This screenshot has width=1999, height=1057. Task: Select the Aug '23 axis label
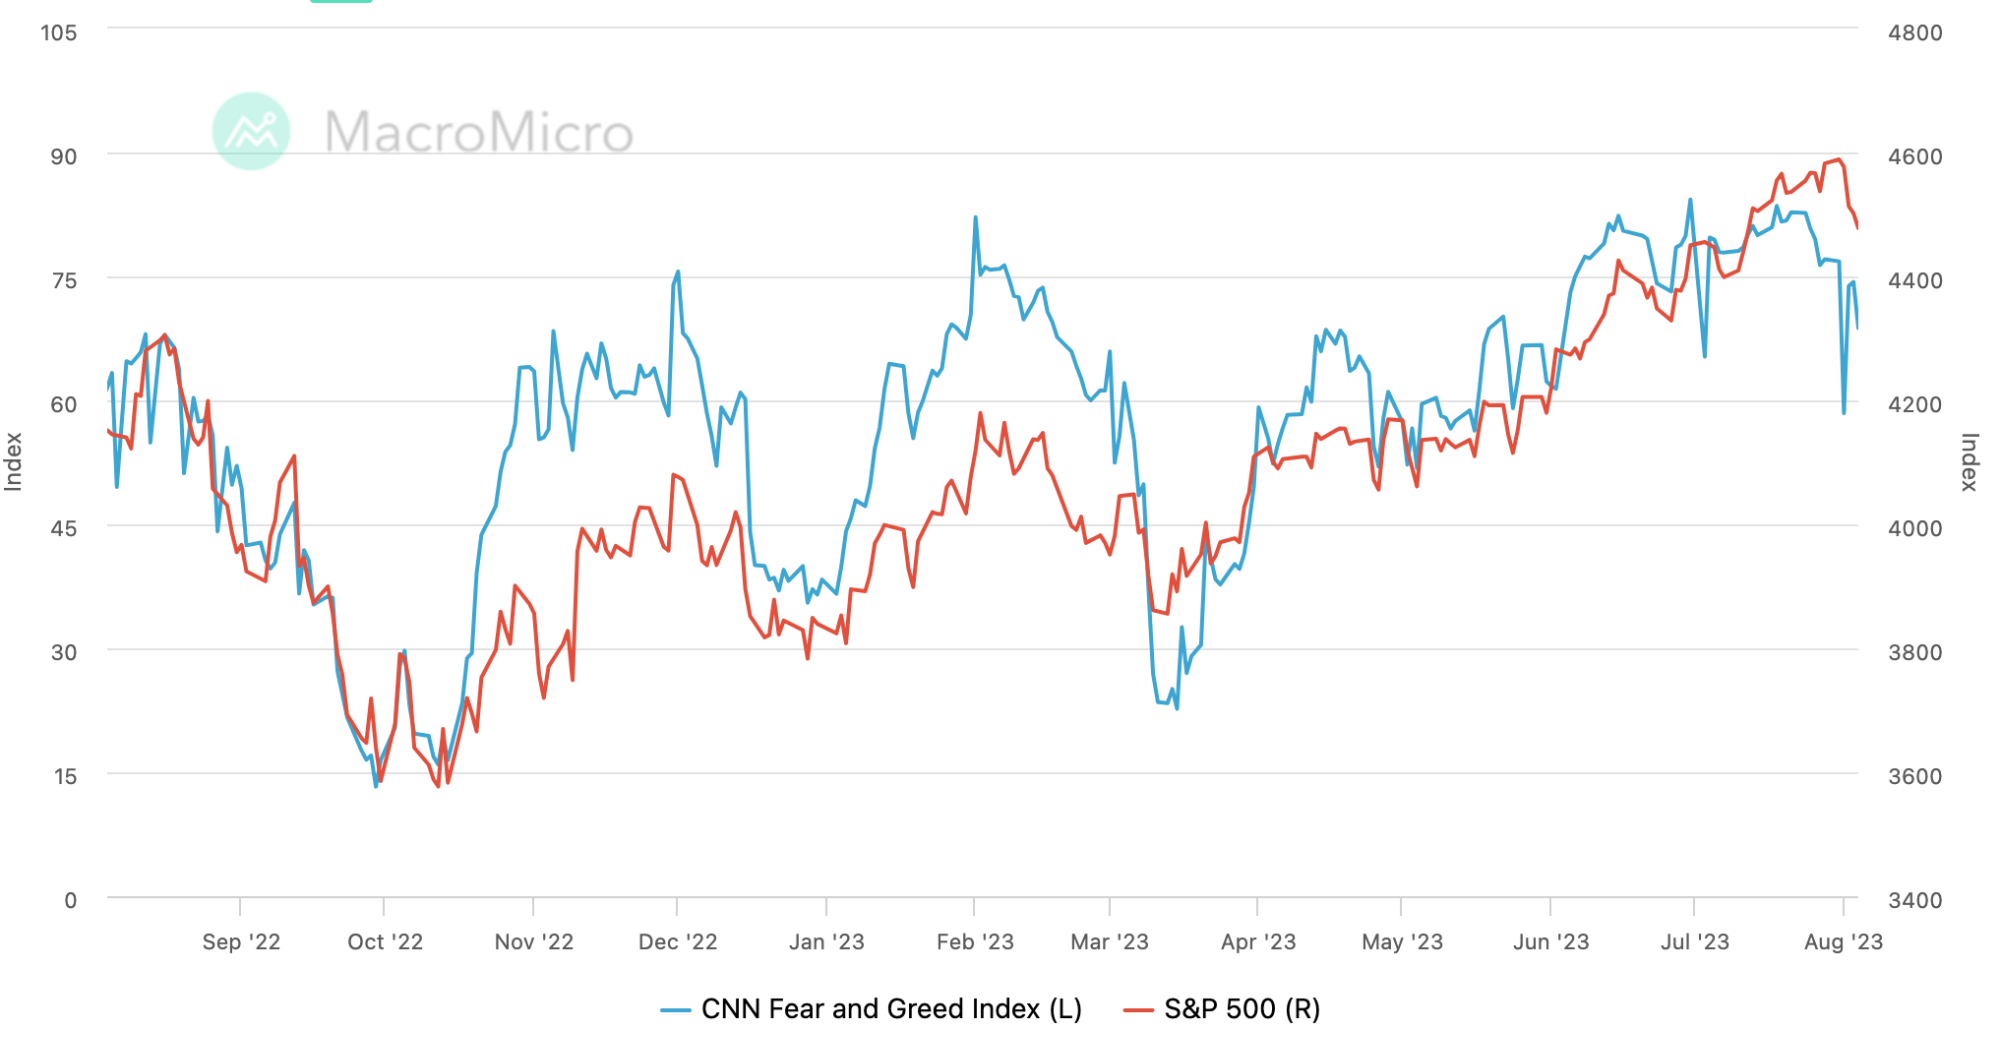(x=1843, y=942)
